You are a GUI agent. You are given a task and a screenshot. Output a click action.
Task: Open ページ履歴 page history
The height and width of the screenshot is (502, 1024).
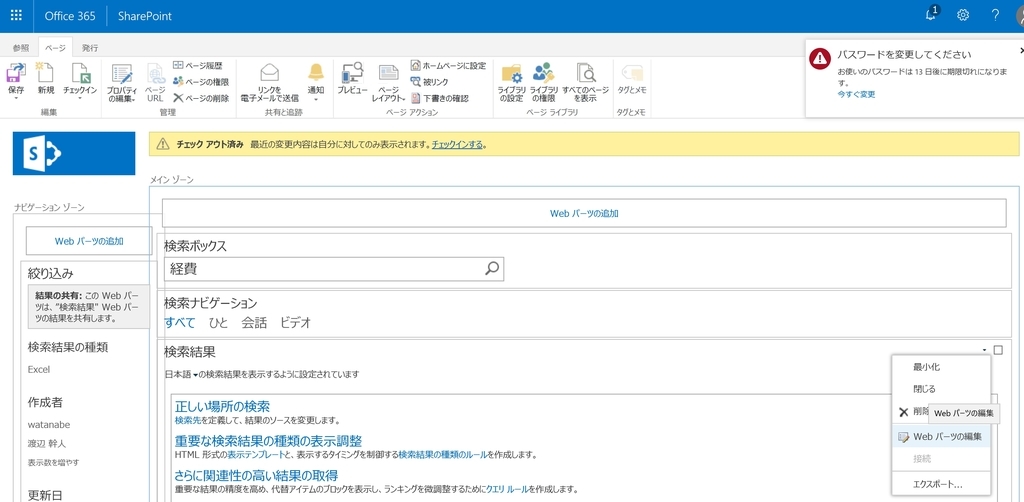point(198,65)
